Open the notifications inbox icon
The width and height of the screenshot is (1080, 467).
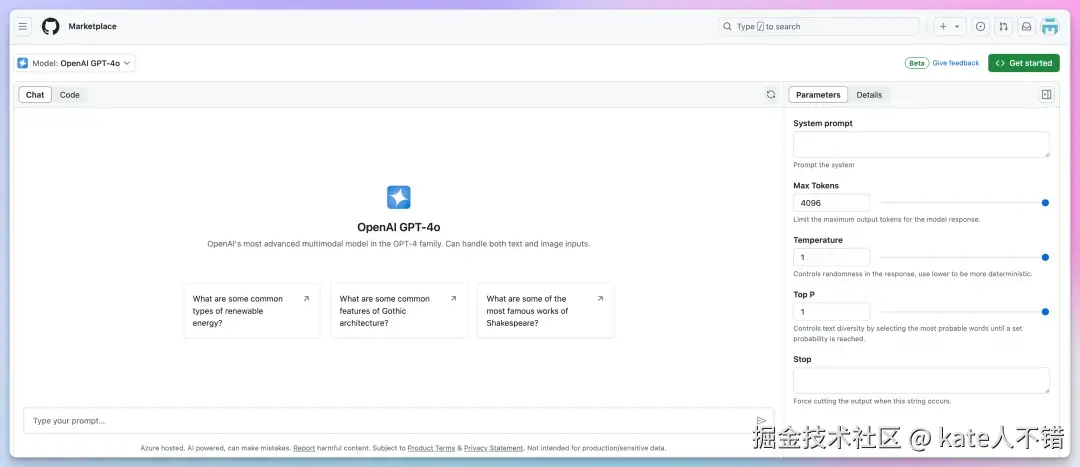click(x=1026, y=26)
